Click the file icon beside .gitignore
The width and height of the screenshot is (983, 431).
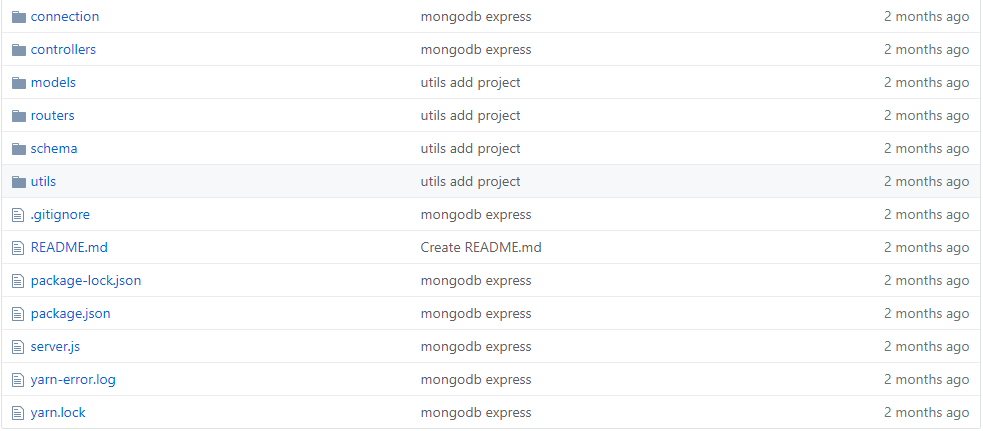coord(18,215)
